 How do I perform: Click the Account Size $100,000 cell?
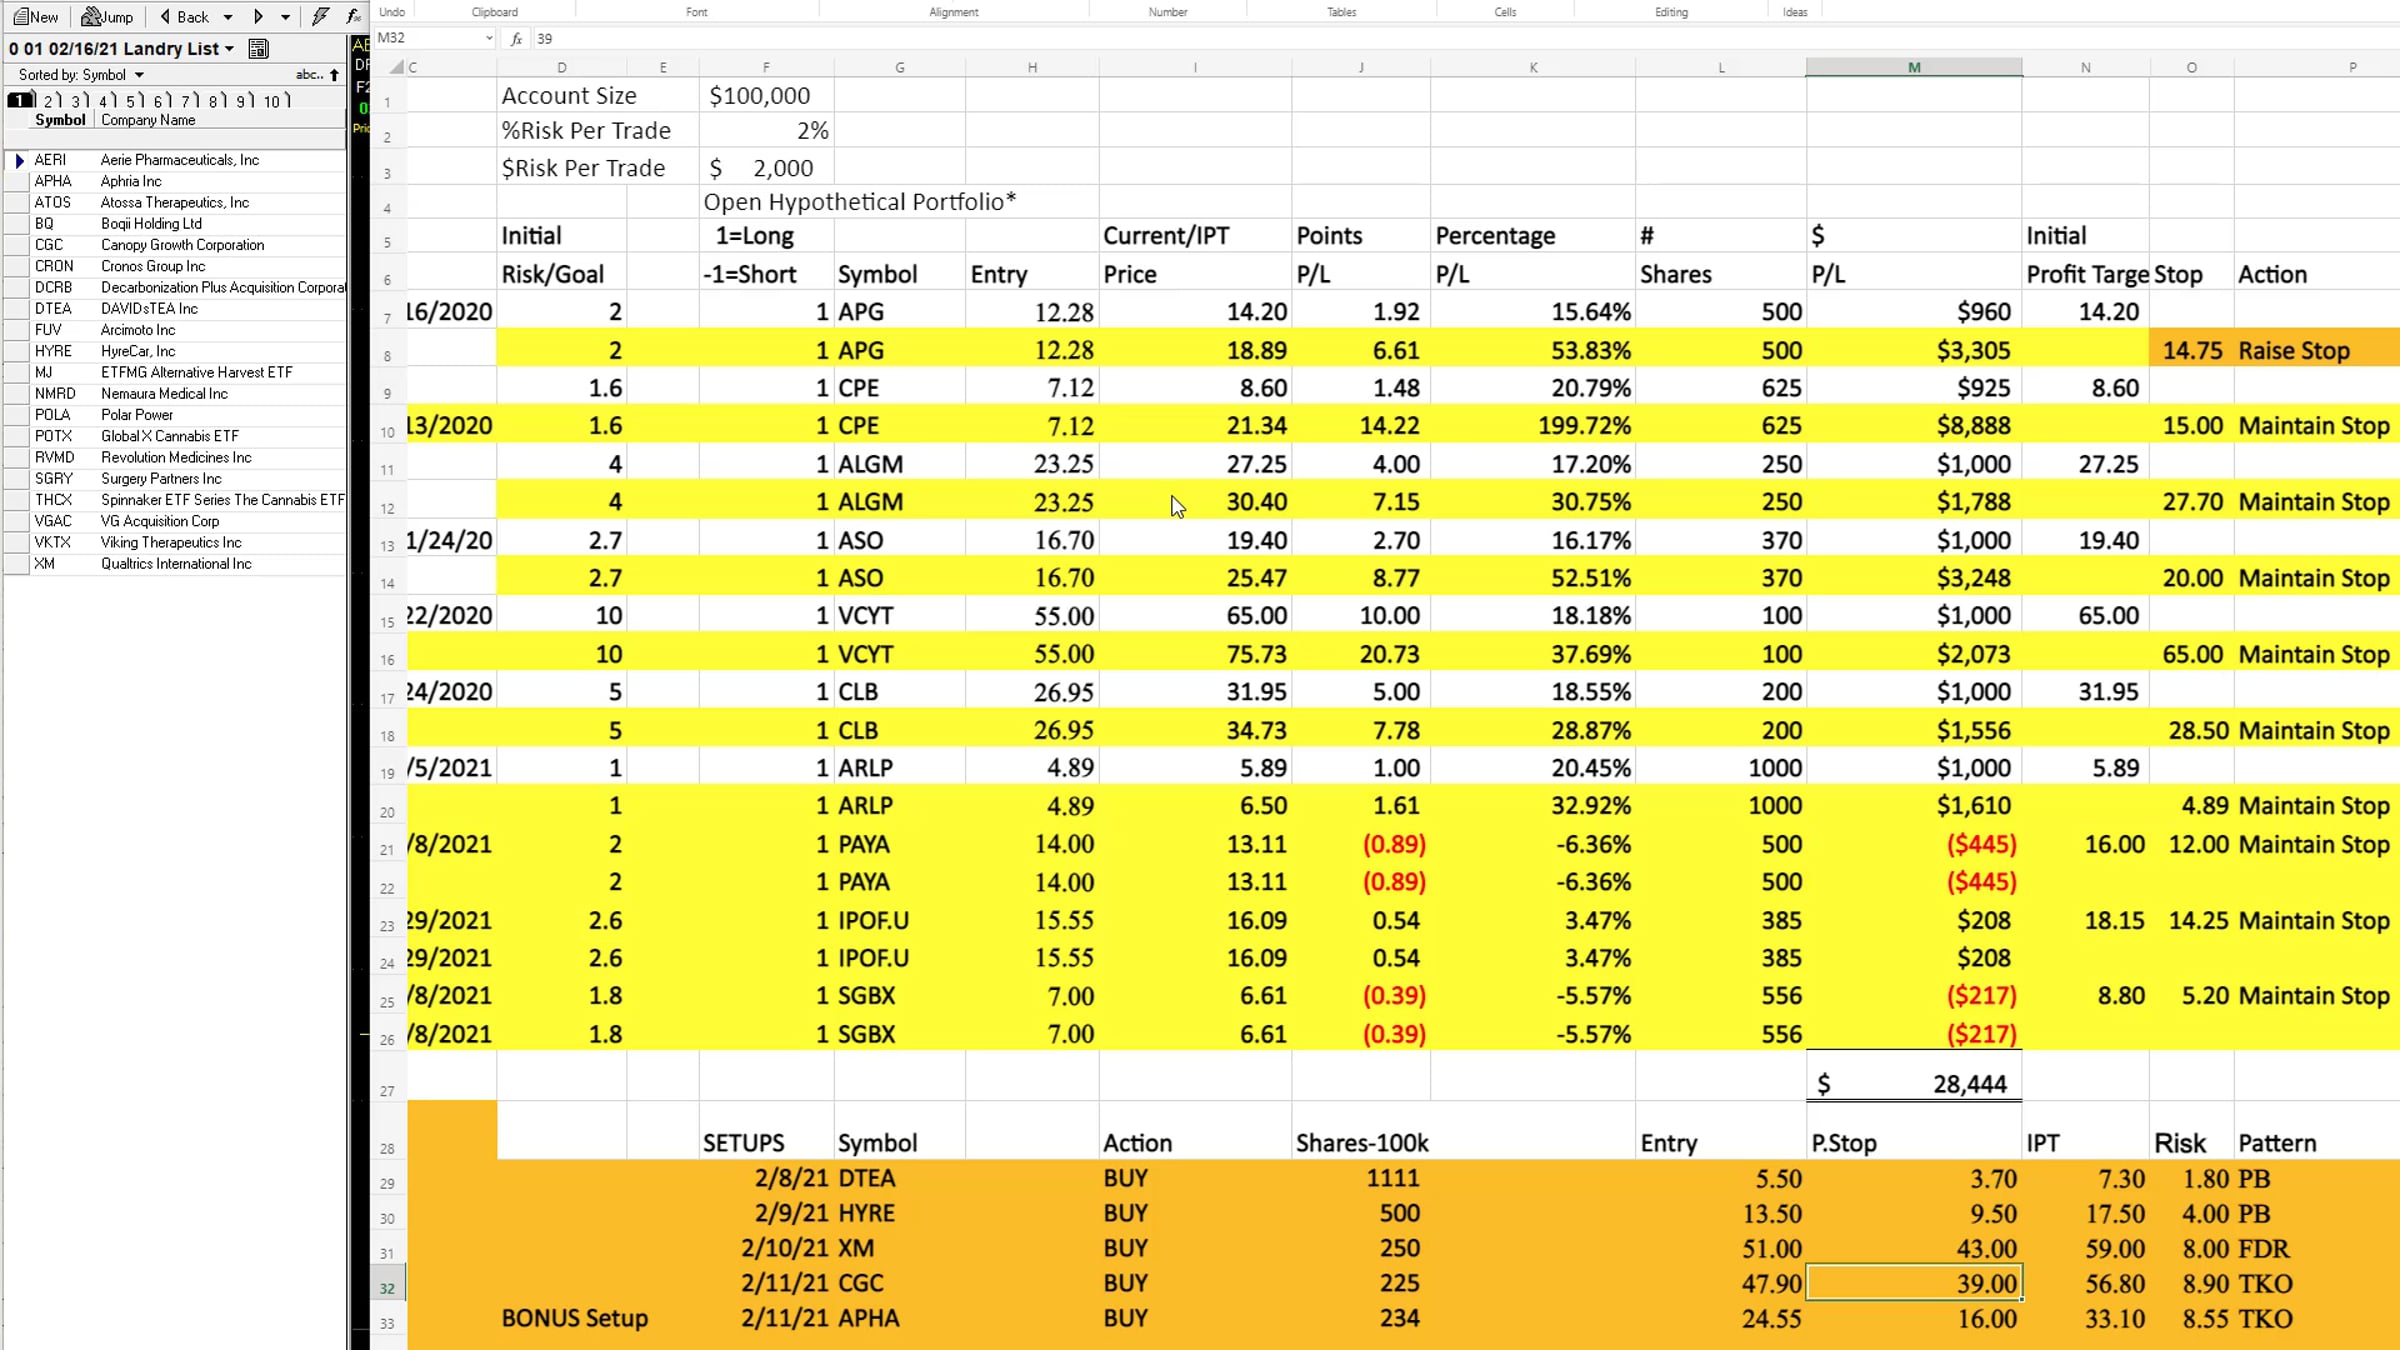(766, 96)
